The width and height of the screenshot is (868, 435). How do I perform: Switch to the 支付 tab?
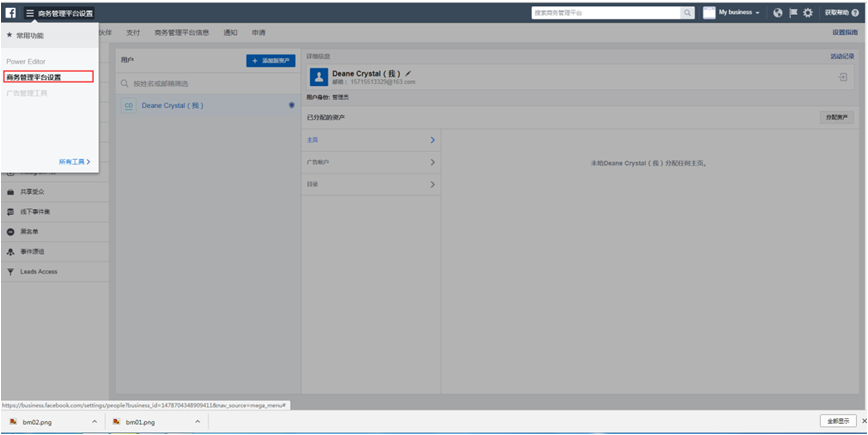pyautogui.click(x=133, y=33)
